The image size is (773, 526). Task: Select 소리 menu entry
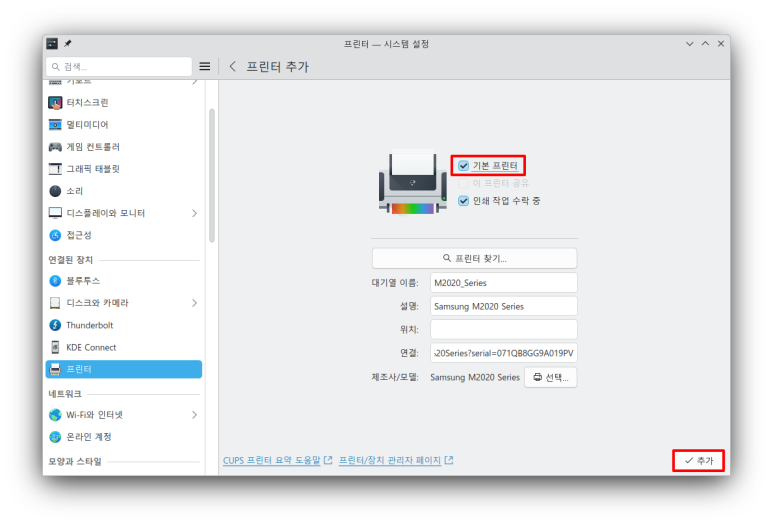[123, 191]
